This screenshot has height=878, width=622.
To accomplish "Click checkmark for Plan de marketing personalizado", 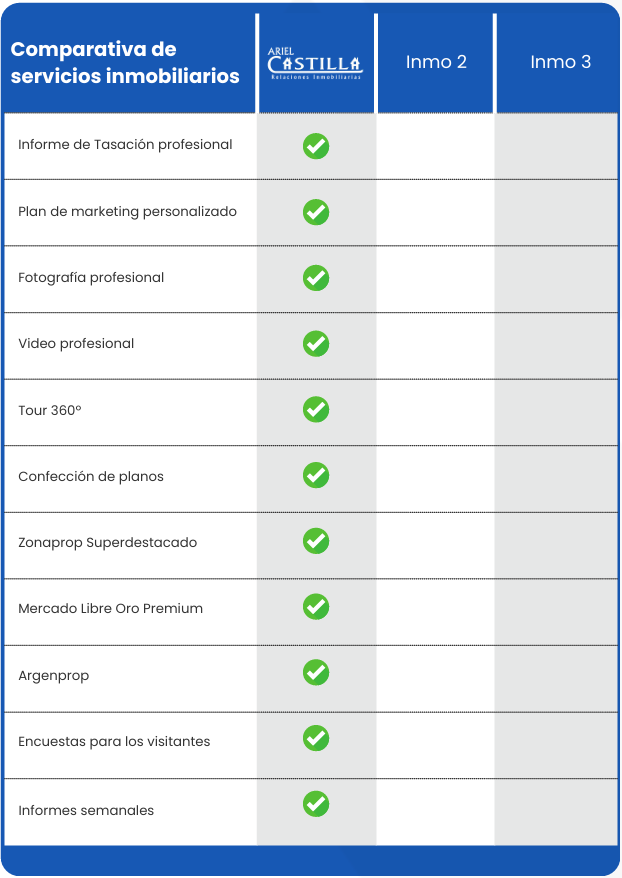I will coord(316,212).
